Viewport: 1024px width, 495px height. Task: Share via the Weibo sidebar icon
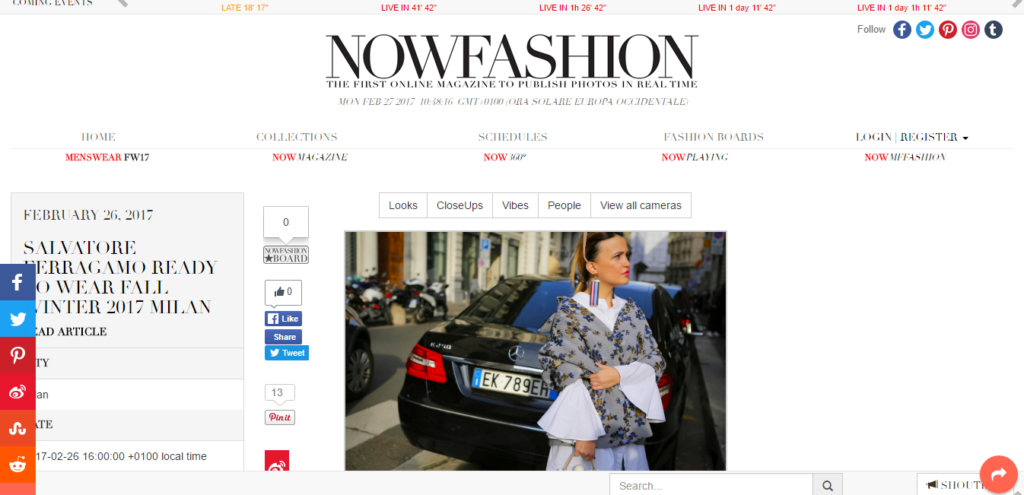pyautogui.click(x=18, y=392)
